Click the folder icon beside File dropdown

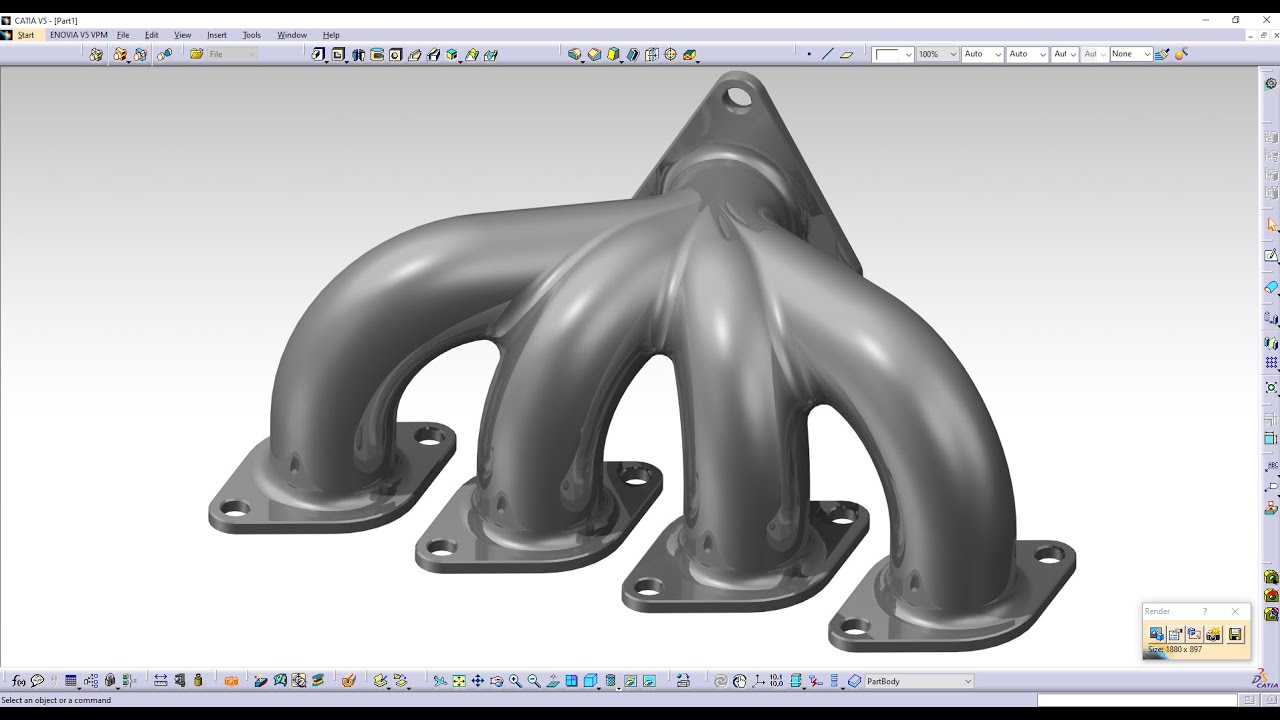[x=196, y=54]
